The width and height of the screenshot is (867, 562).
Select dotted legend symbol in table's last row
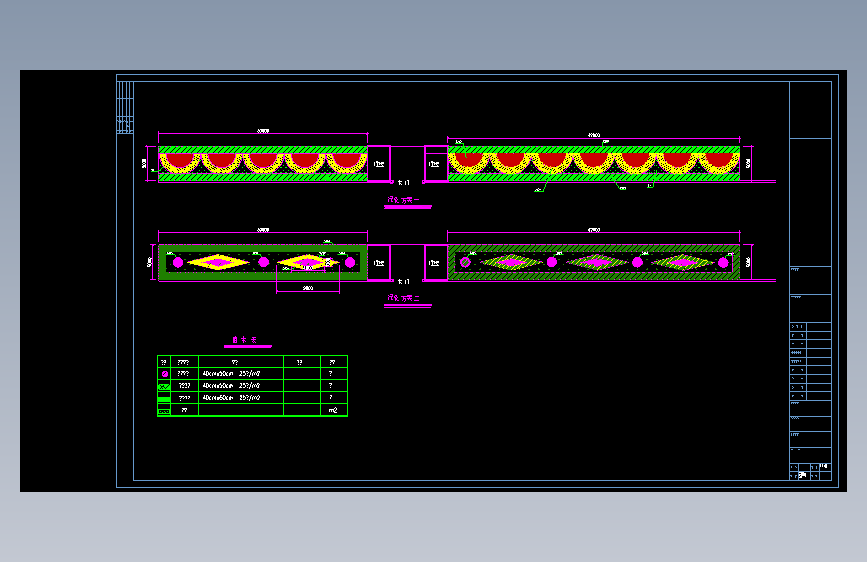tap(164, 410)
